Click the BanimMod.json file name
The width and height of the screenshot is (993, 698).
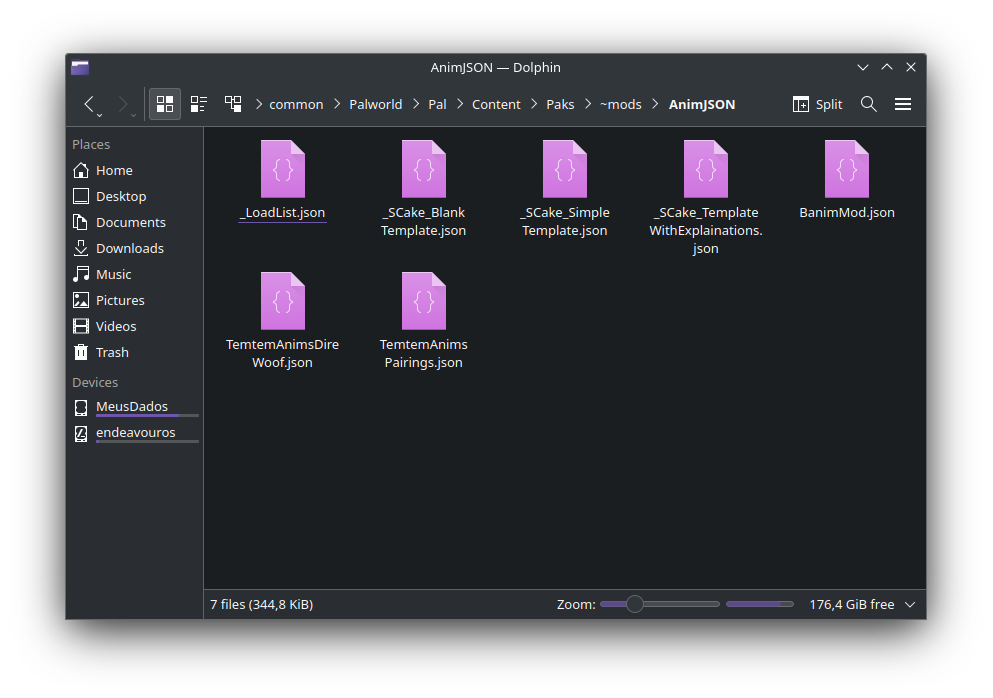(847, 213)
